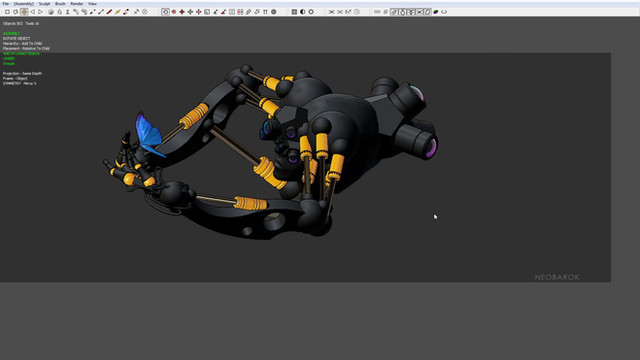The width and height of the screenshot is (640, 360).
Task: Click the right-pointing triangle icon
Action: pyautogui.click(x=40, y=12)
